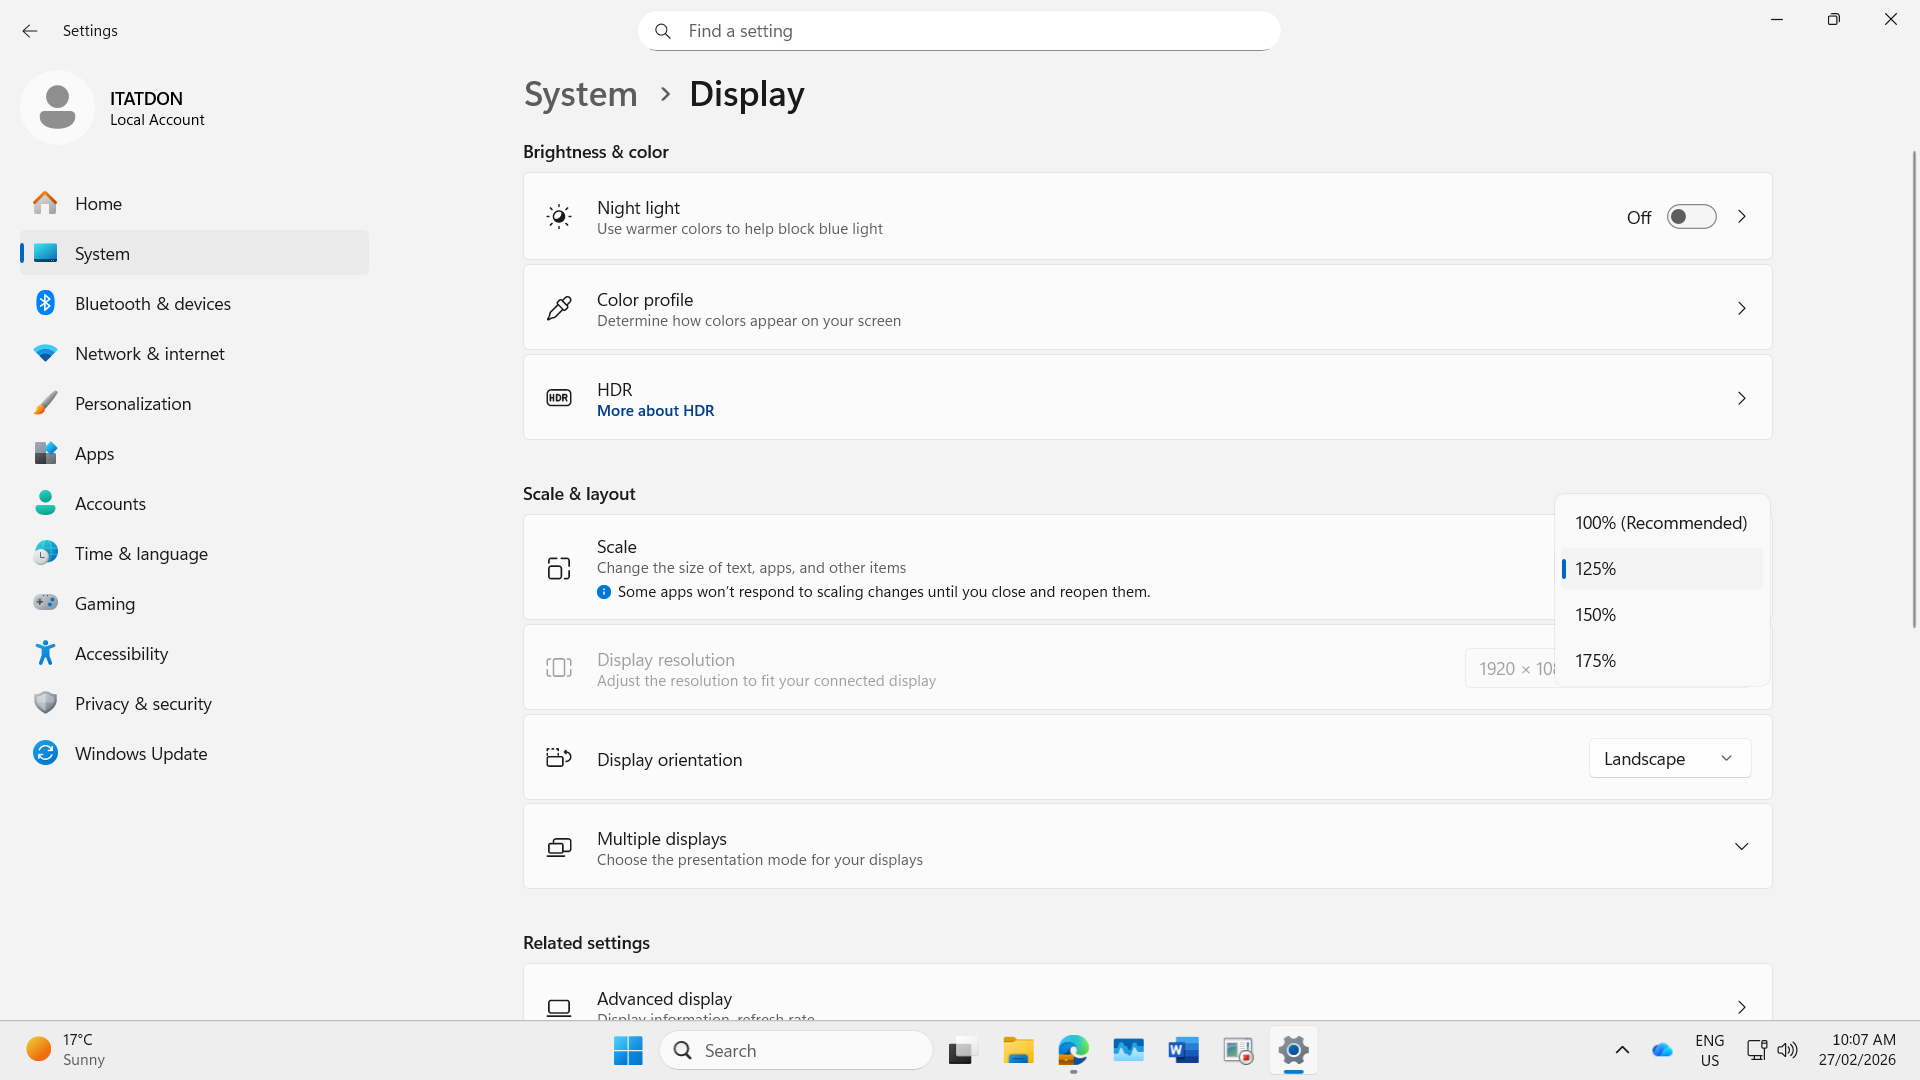Open Display orientation Landscape dropdown
The width and height of the screenshot is (1920, 1080).
pyautogui.click(x=1669, y=759)
